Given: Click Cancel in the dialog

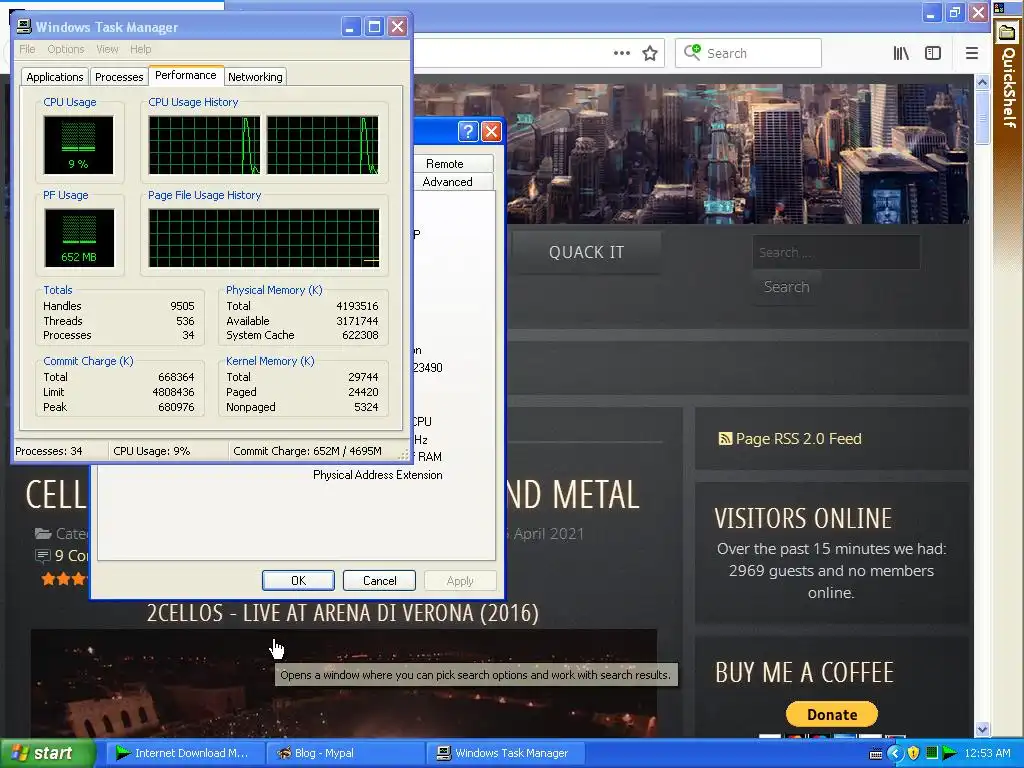Looking at the screenshot, I should 379,581.
